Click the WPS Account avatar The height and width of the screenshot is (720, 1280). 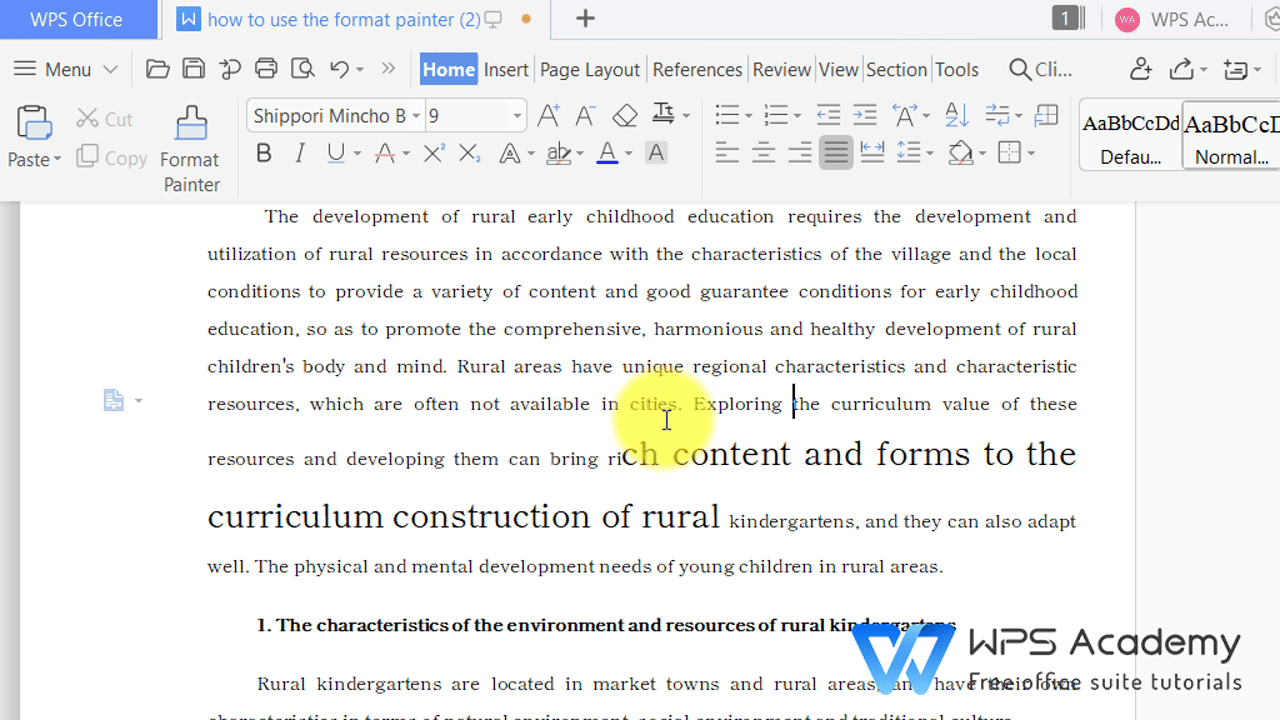pos(1126,19)
